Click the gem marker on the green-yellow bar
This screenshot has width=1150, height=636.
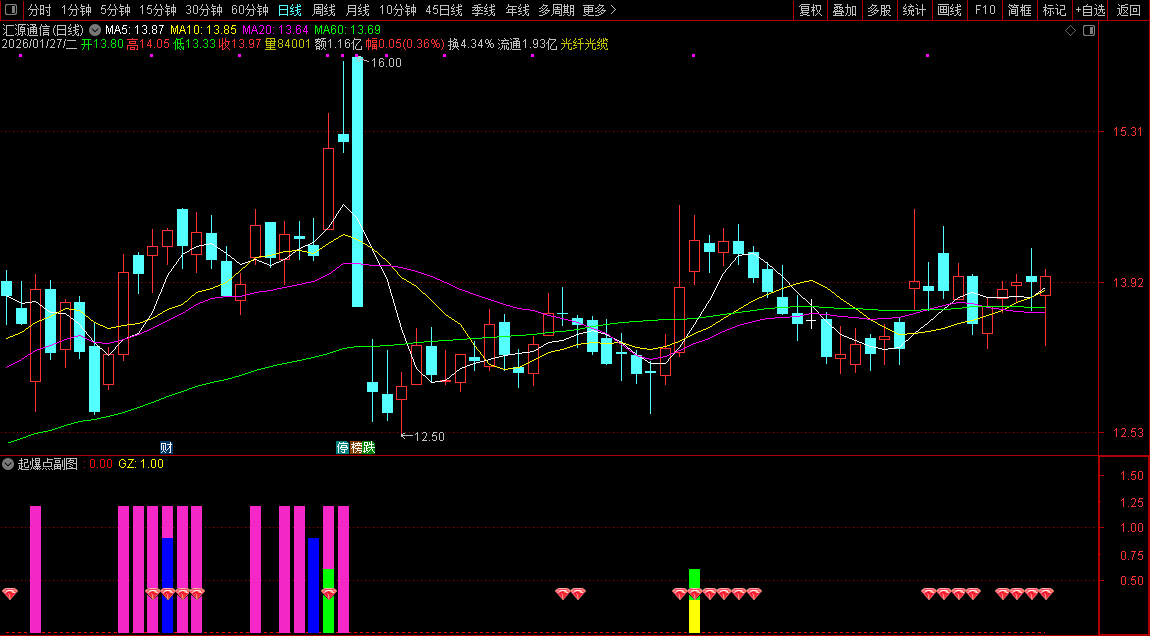pyautogui.click(x=695, y=593)
